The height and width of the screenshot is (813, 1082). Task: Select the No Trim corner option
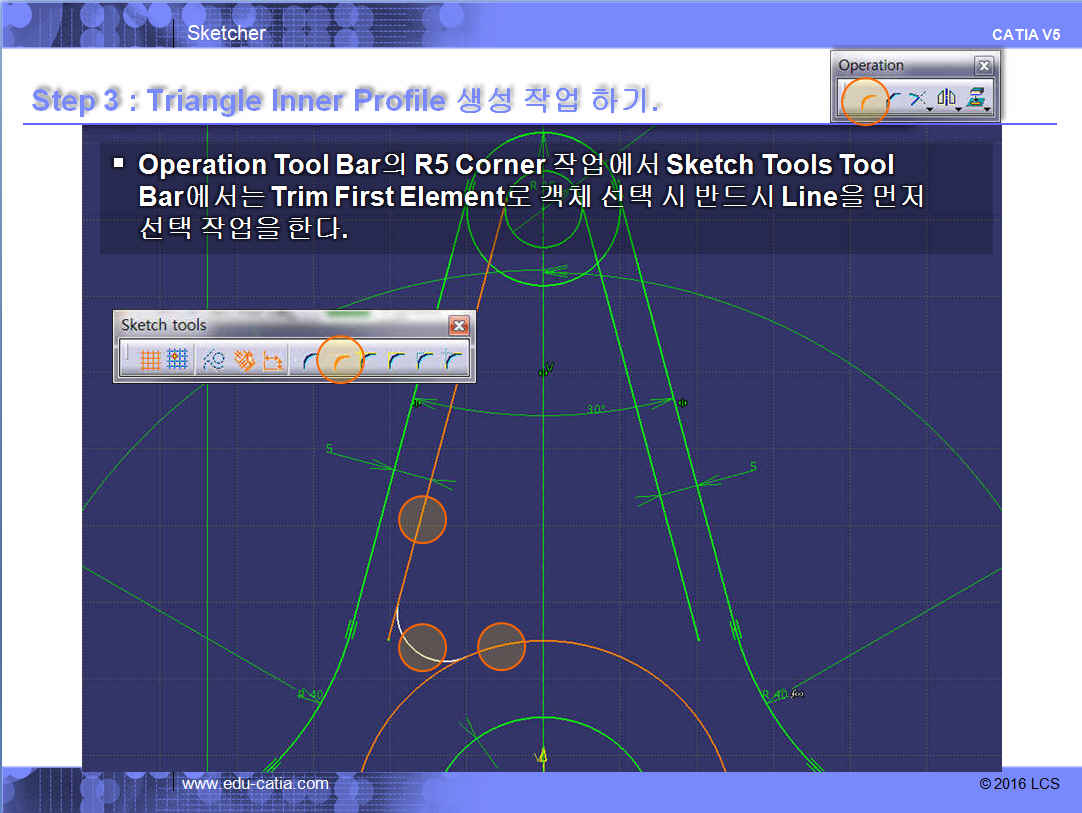370,361
